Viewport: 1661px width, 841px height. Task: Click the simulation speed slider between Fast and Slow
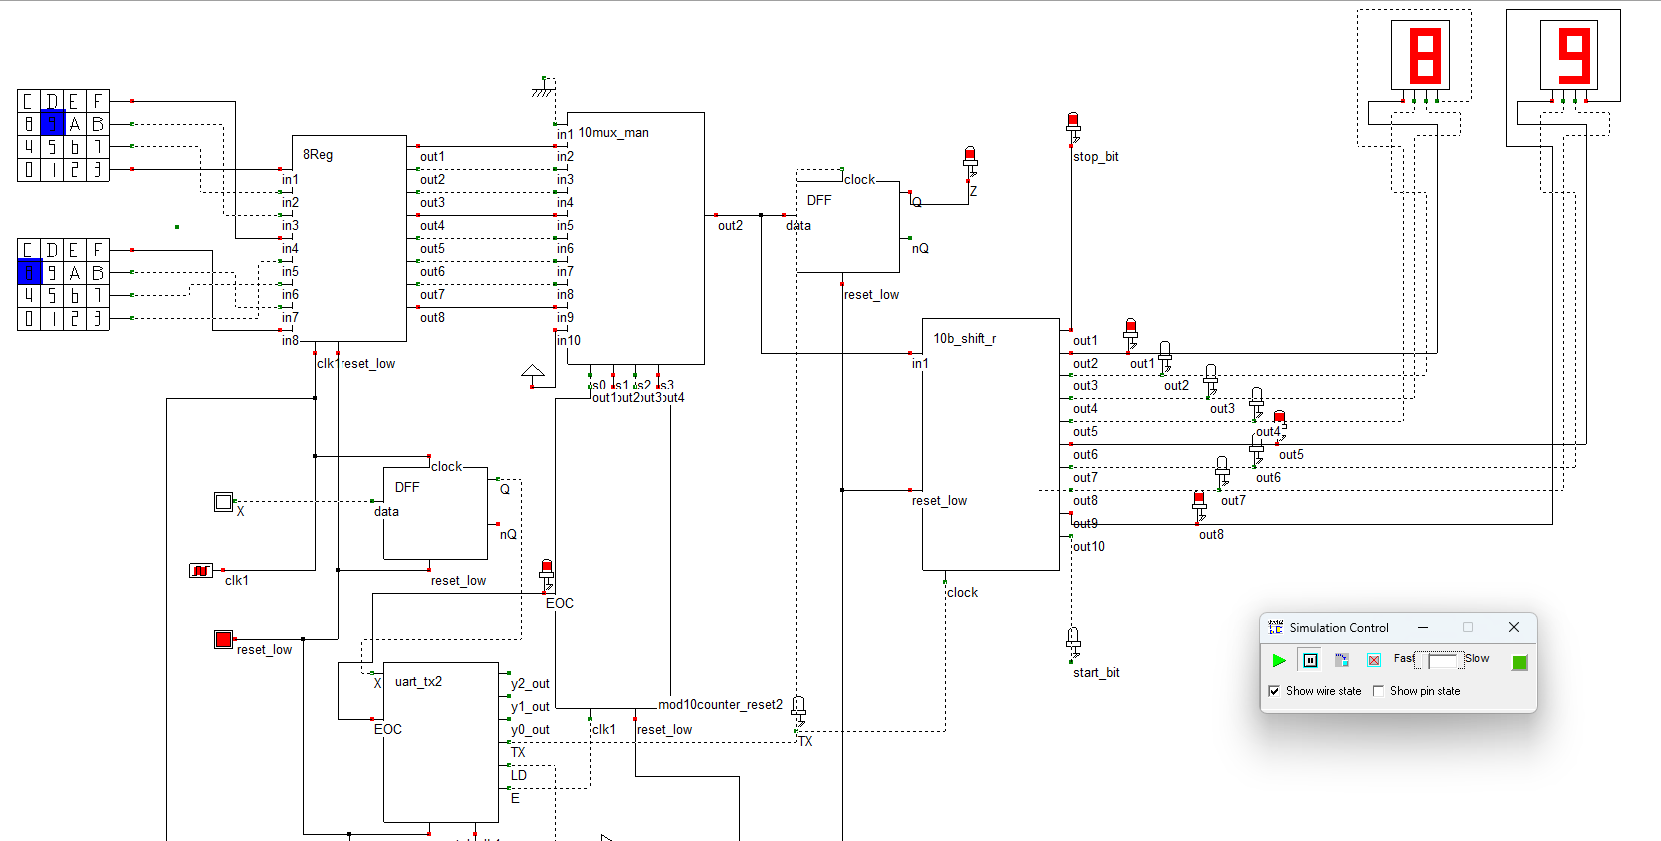(1441, 661)
